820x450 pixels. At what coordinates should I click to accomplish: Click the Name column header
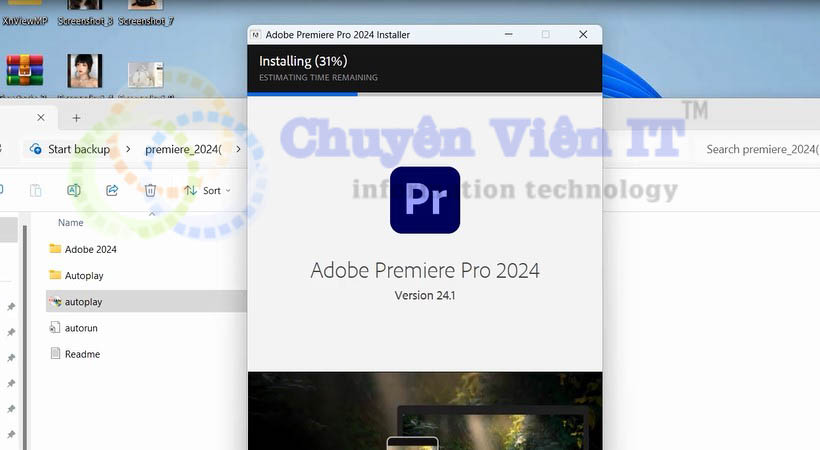coord(71,223)
